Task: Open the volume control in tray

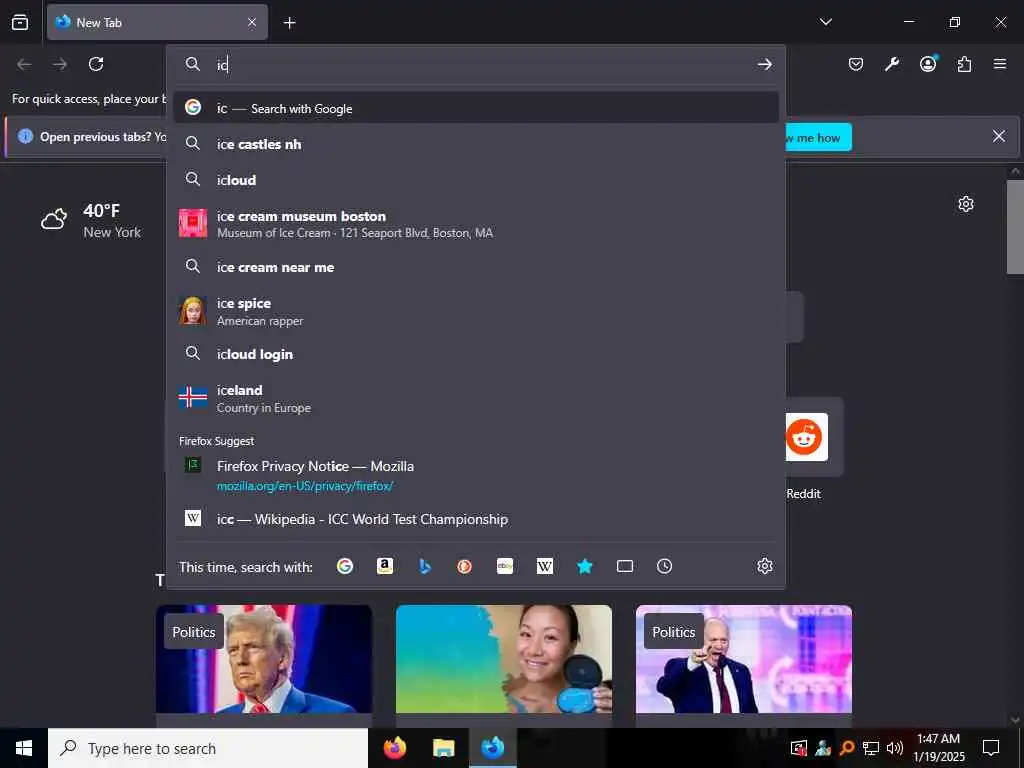Action: [x=894, y=748]
